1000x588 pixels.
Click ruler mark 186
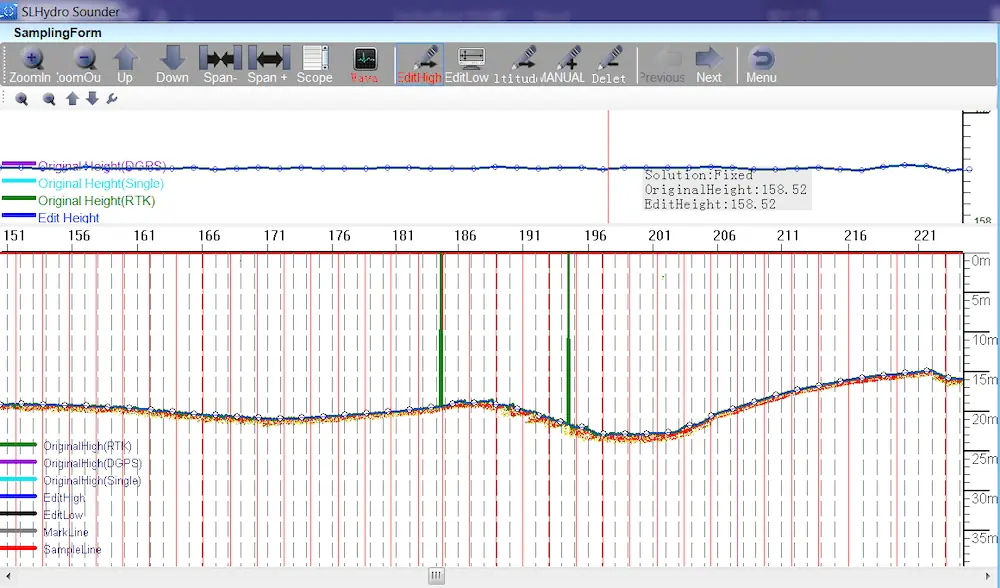(465, 235)
